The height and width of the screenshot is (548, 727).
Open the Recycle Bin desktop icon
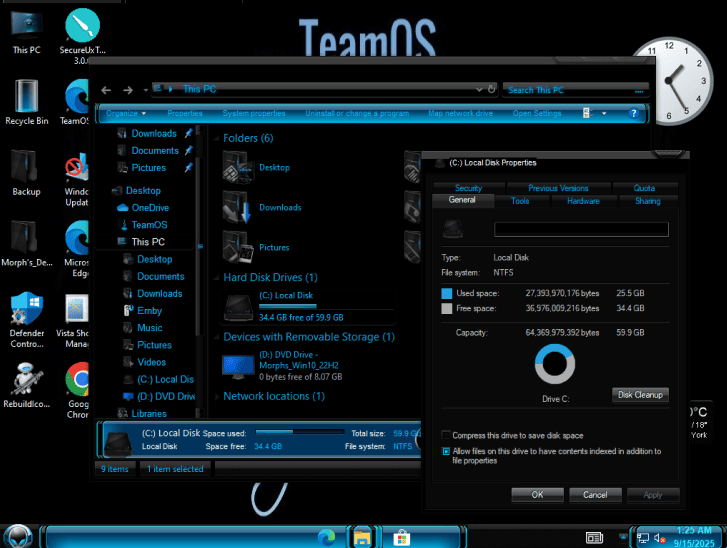coord(27,98)
